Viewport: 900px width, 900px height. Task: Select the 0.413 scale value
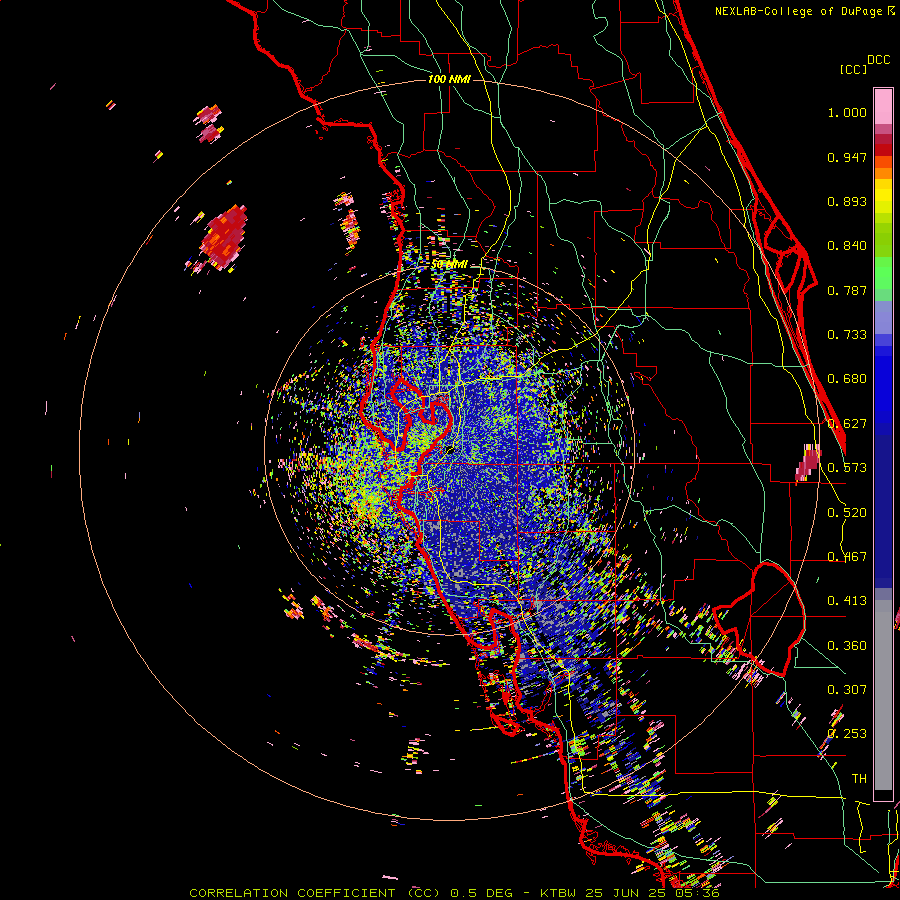(847, 601)
